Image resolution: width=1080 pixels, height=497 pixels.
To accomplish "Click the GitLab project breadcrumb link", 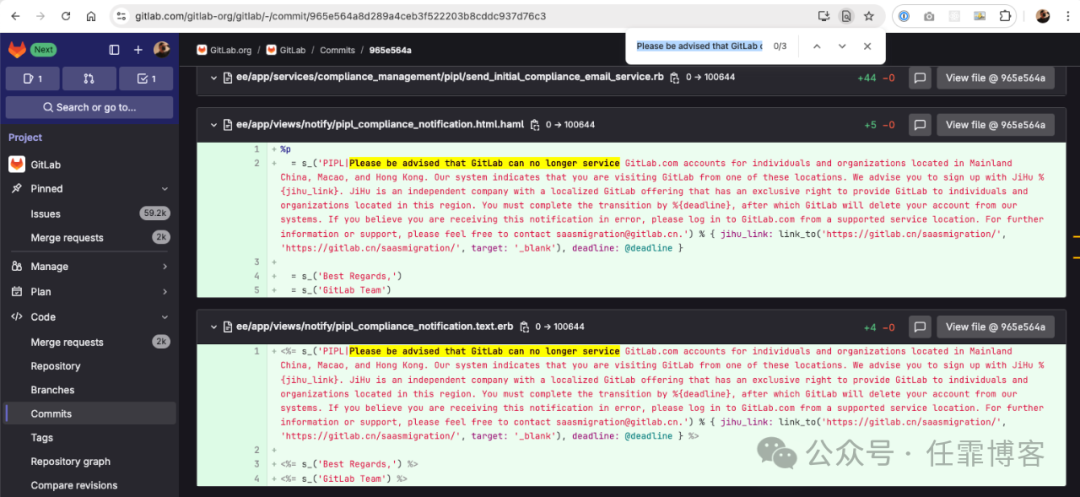I will (286, 50).
